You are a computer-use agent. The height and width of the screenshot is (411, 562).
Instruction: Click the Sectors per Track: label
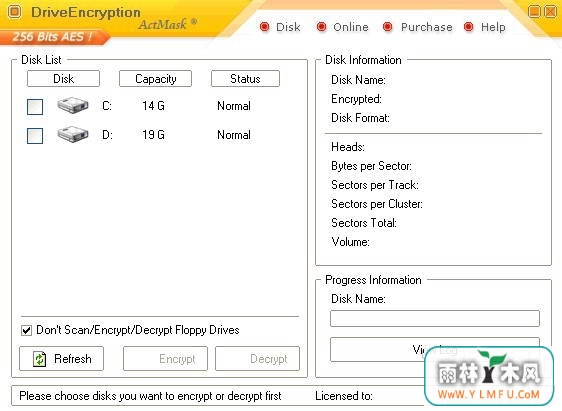pos(375,185)
